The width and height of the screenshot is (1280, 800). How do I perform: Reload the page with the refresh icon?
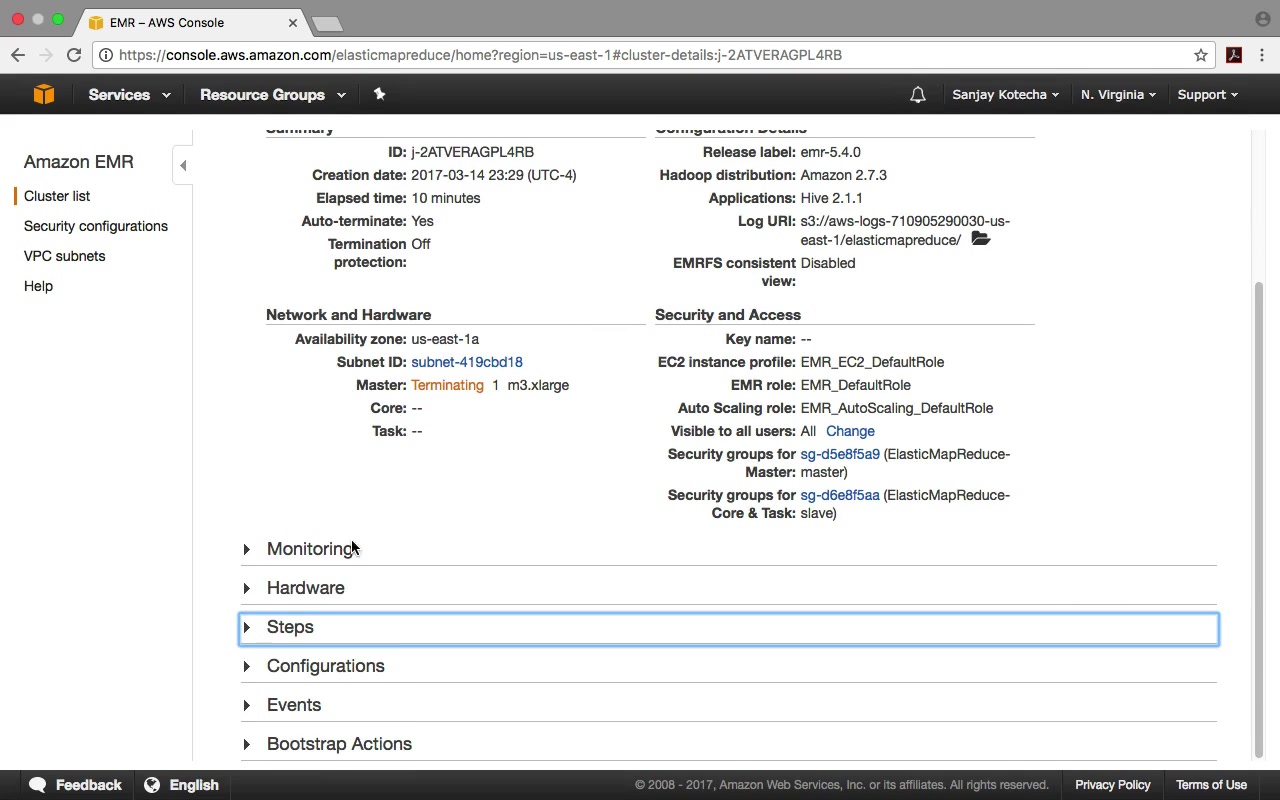click(74, 55)
